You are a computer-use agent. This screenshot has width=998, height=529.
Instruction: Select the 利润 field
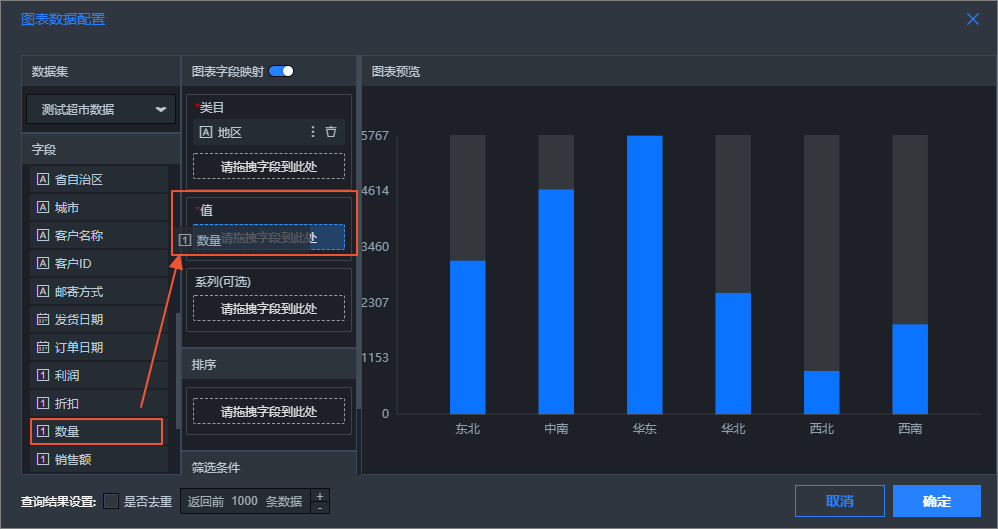click(99, 376)
